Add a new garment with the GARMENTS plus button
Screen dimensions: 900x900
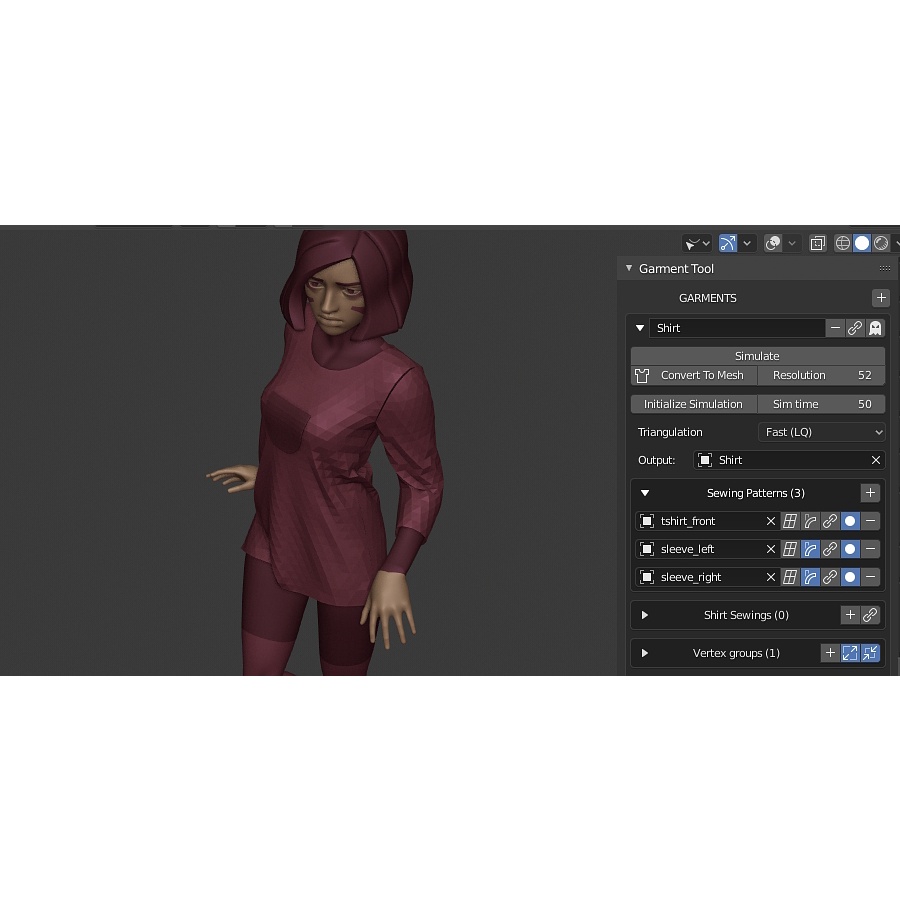(x=881, y=298)
